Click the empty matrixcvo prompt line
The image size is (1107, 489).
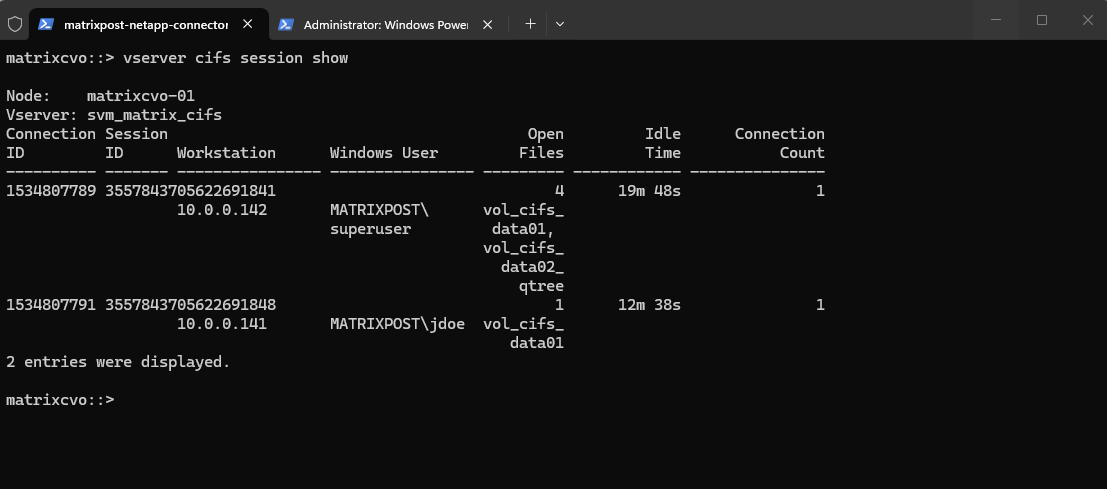pyautogui.click(x=60, y=400)
